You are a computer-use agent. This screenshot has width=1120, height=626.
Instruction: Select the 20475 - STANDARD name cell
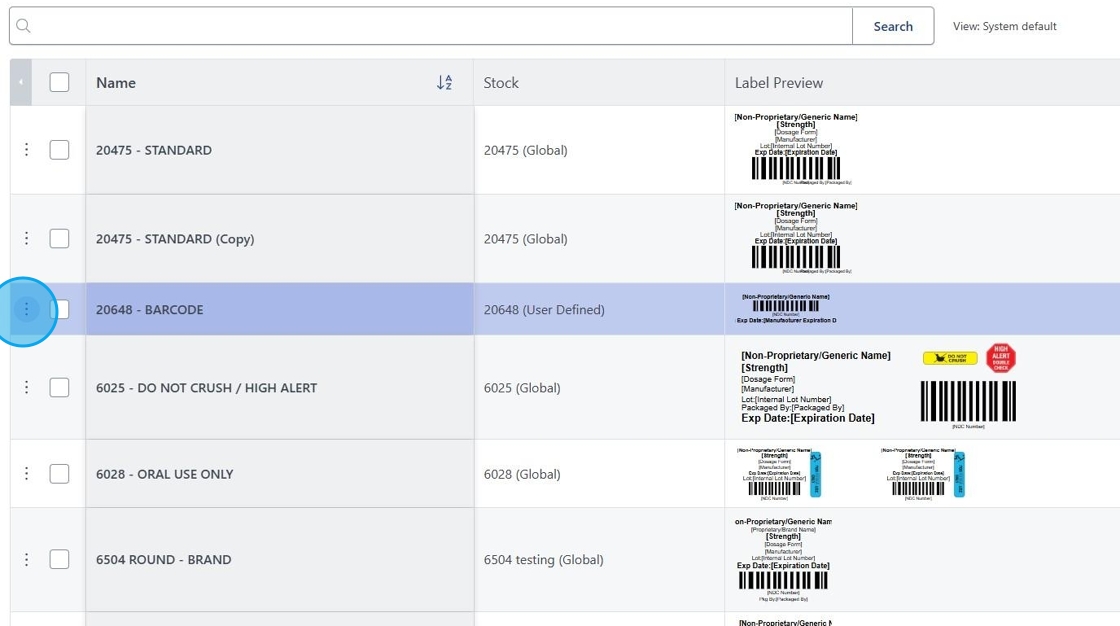[279, 149]
